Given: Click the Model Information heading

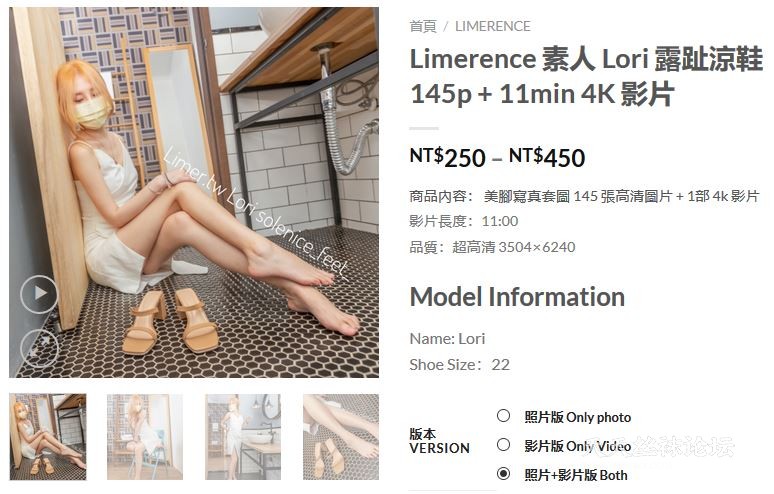Looking at the screenshot, I should (x=517, y=297).
